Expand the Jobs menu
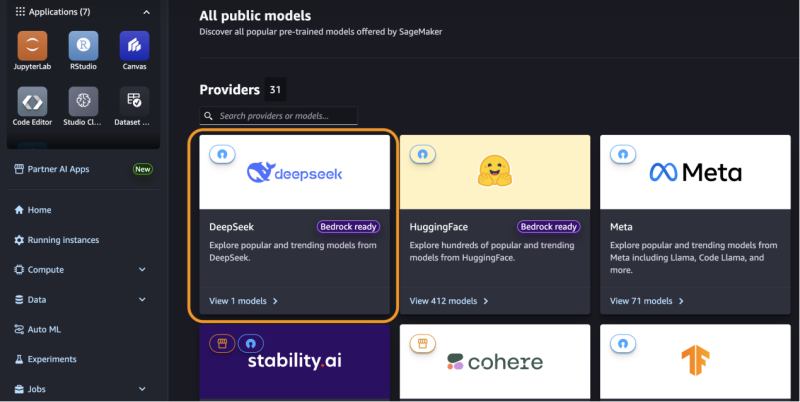The height and width of the screenshot is (402, 800). [x=142, y=389]
